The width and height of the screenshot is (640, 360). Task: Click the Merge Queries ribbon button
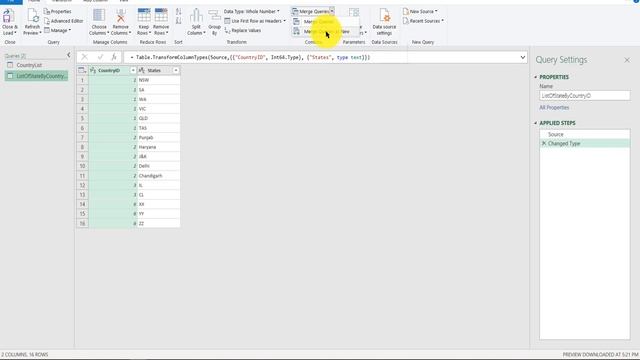[x=310, y=11]
